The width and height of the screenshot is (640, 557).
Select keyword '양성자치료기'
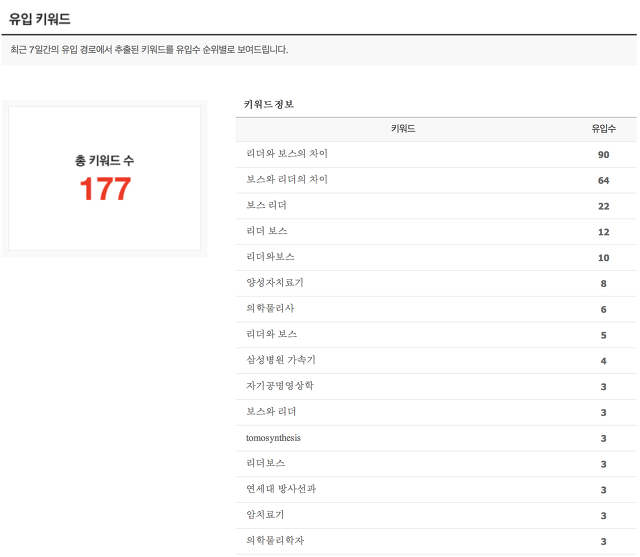[x=275, y=282]
